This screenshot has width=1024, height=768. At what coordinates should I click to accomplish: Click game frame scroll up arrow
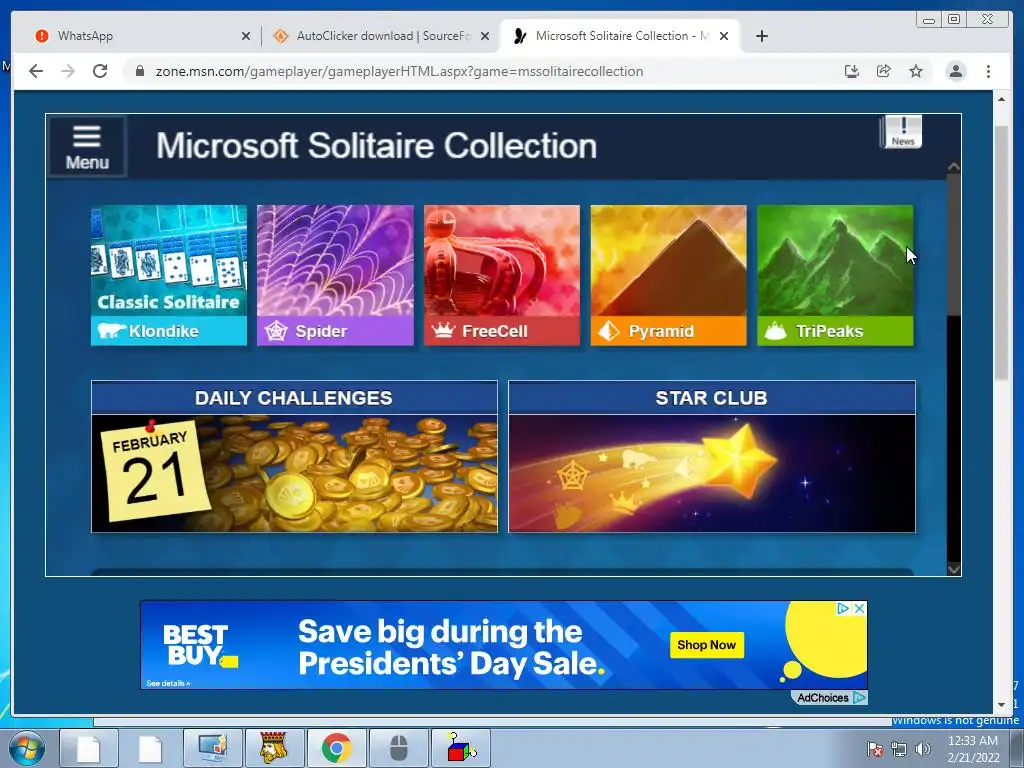pos(953,167)
